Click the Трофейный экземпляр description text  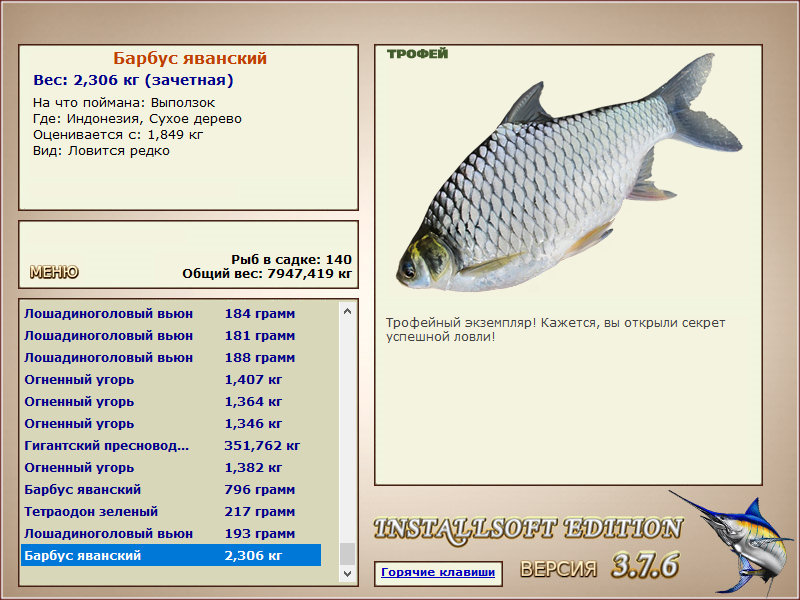555,330
